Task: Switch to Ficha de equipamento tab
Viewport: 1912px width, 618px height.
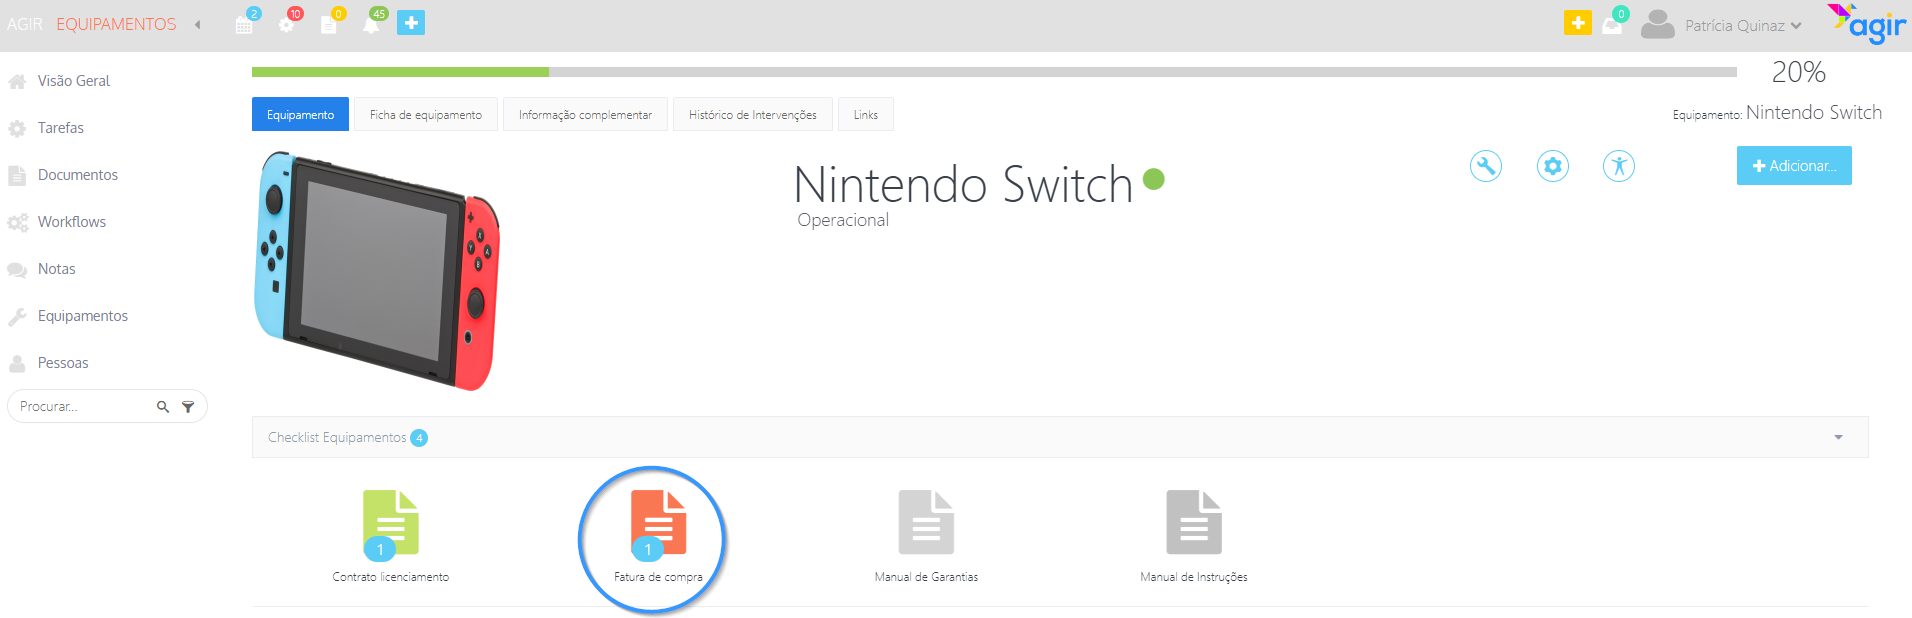Action: click(426, 115)
